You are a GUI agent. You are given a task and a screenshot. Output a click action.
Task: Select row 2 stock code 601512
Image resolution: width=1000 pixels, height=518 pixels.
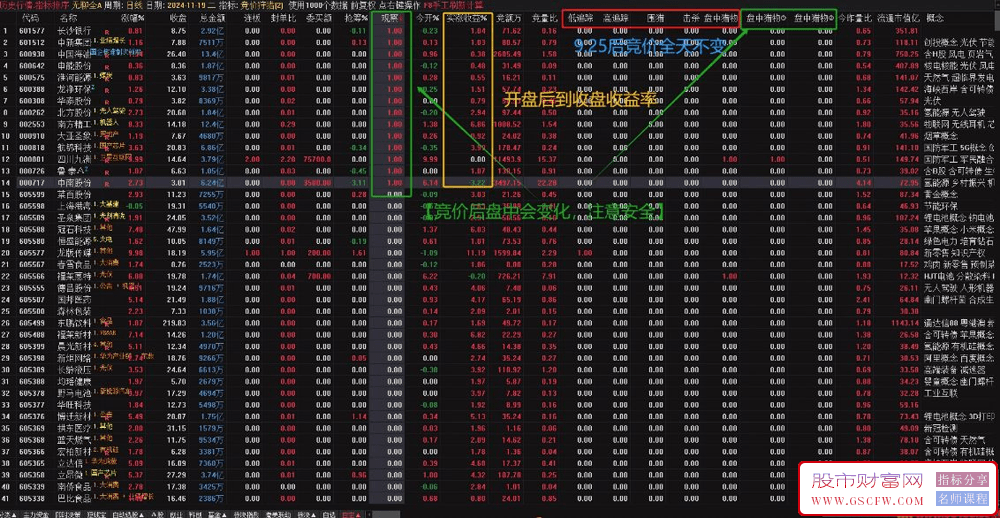click(x=33, y=42)
